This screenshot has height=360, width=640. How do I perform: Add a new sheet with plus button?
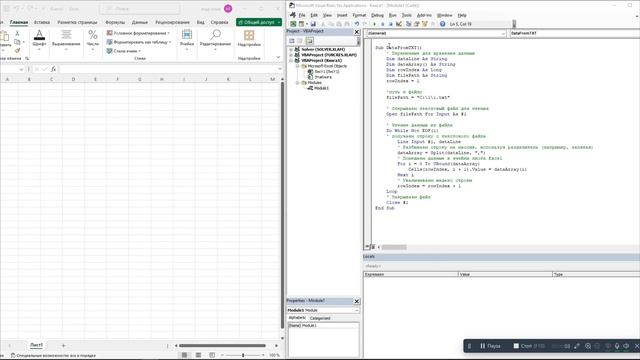[x=63, y=346]
